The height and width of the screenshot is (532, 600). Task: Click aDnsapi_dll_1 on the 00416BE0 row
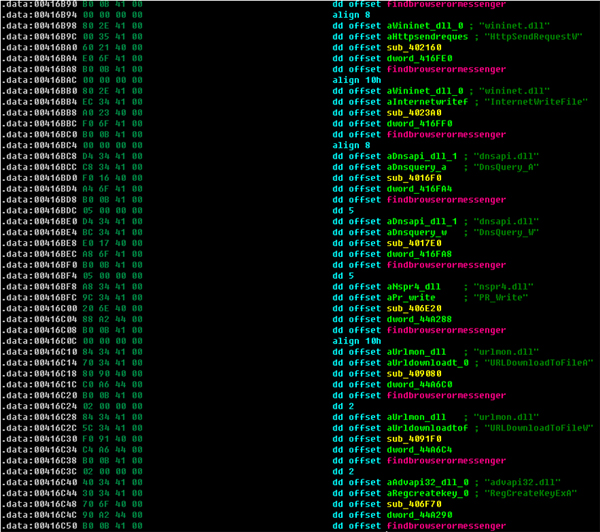point(422,222)
